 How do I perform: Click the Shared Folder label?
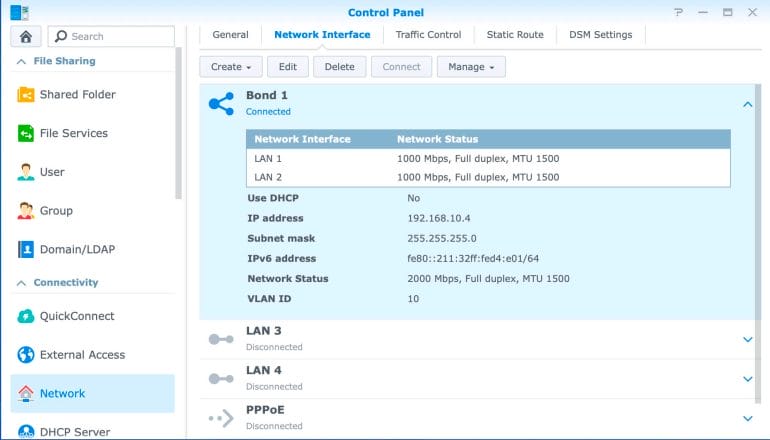(x=78, y=94)
